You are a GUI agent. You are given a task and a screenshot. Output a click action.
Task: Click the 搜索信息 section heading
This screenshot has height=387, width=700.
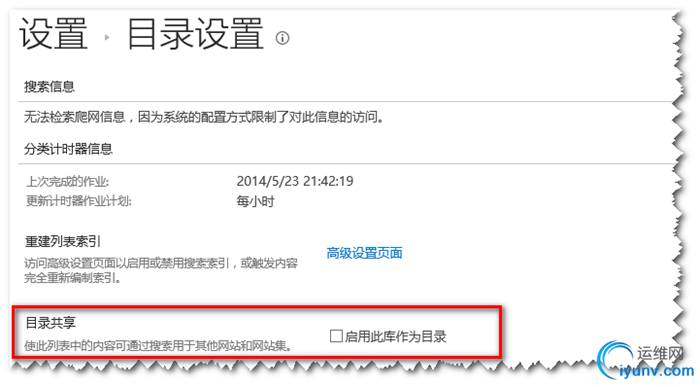(x=49, y=86)
